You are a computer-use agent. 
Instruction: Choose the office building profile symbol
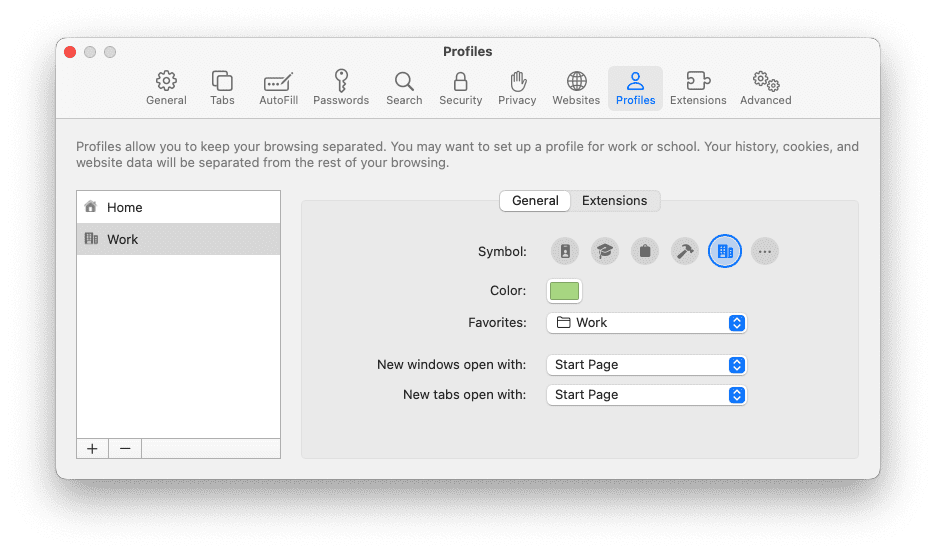(725, 251)
